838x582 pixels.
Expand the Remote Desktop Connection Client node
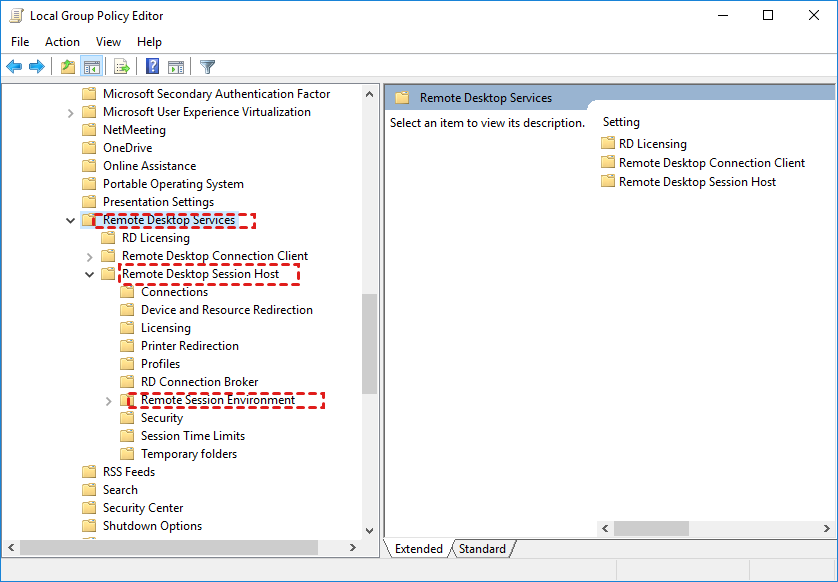[89, 257]
